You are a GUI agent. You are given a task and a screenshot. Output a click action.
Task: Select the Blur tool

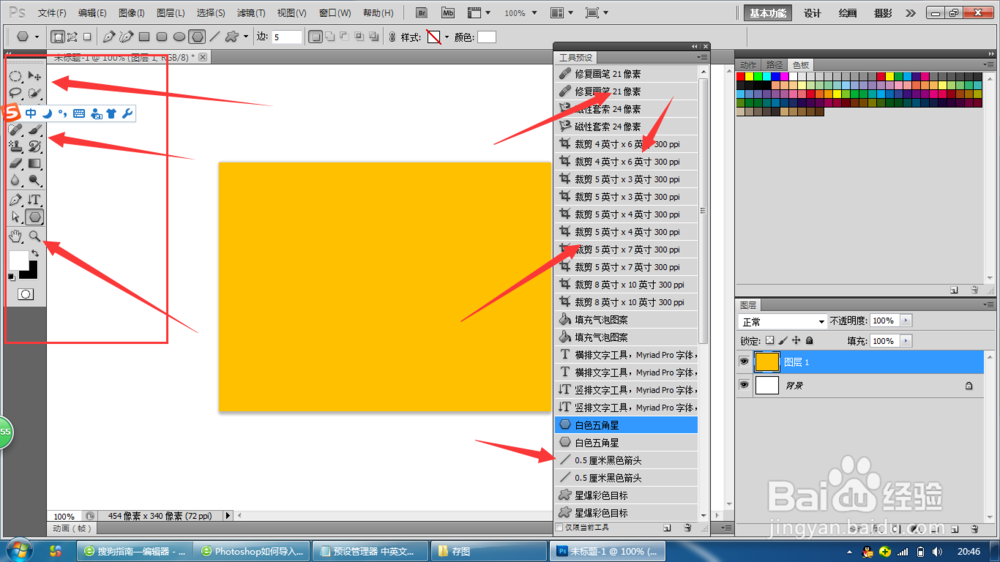tap(15, 181)
